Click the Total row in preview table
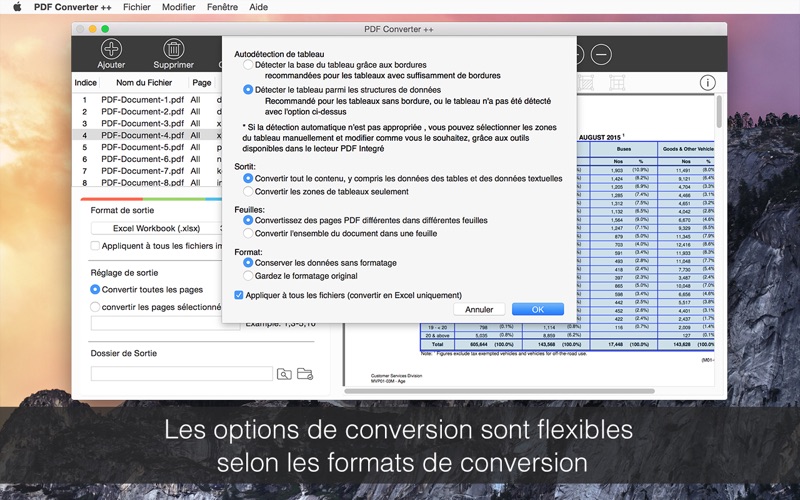 click(567, 344)
